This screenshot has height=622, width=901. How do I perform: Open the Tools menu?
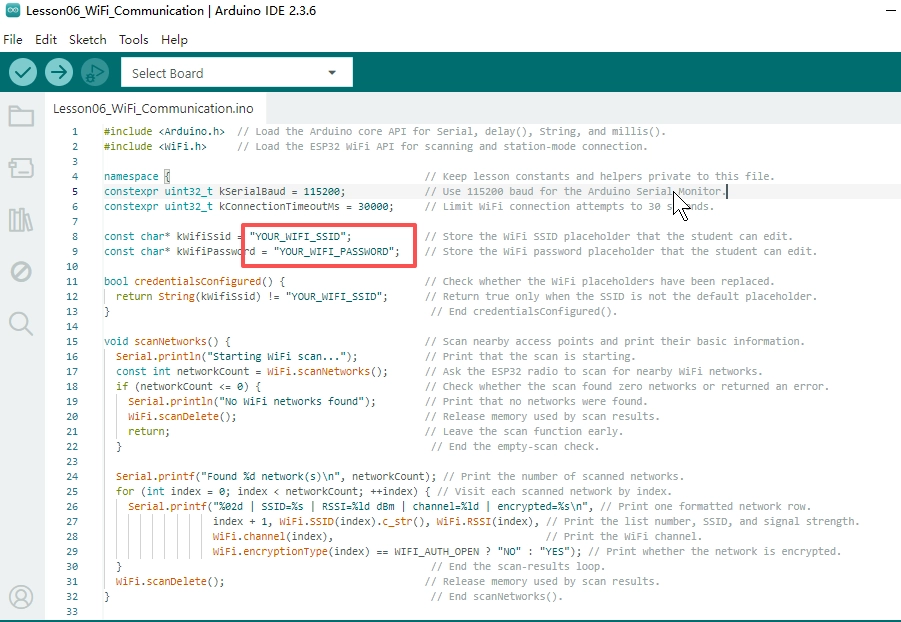(133, 40)
